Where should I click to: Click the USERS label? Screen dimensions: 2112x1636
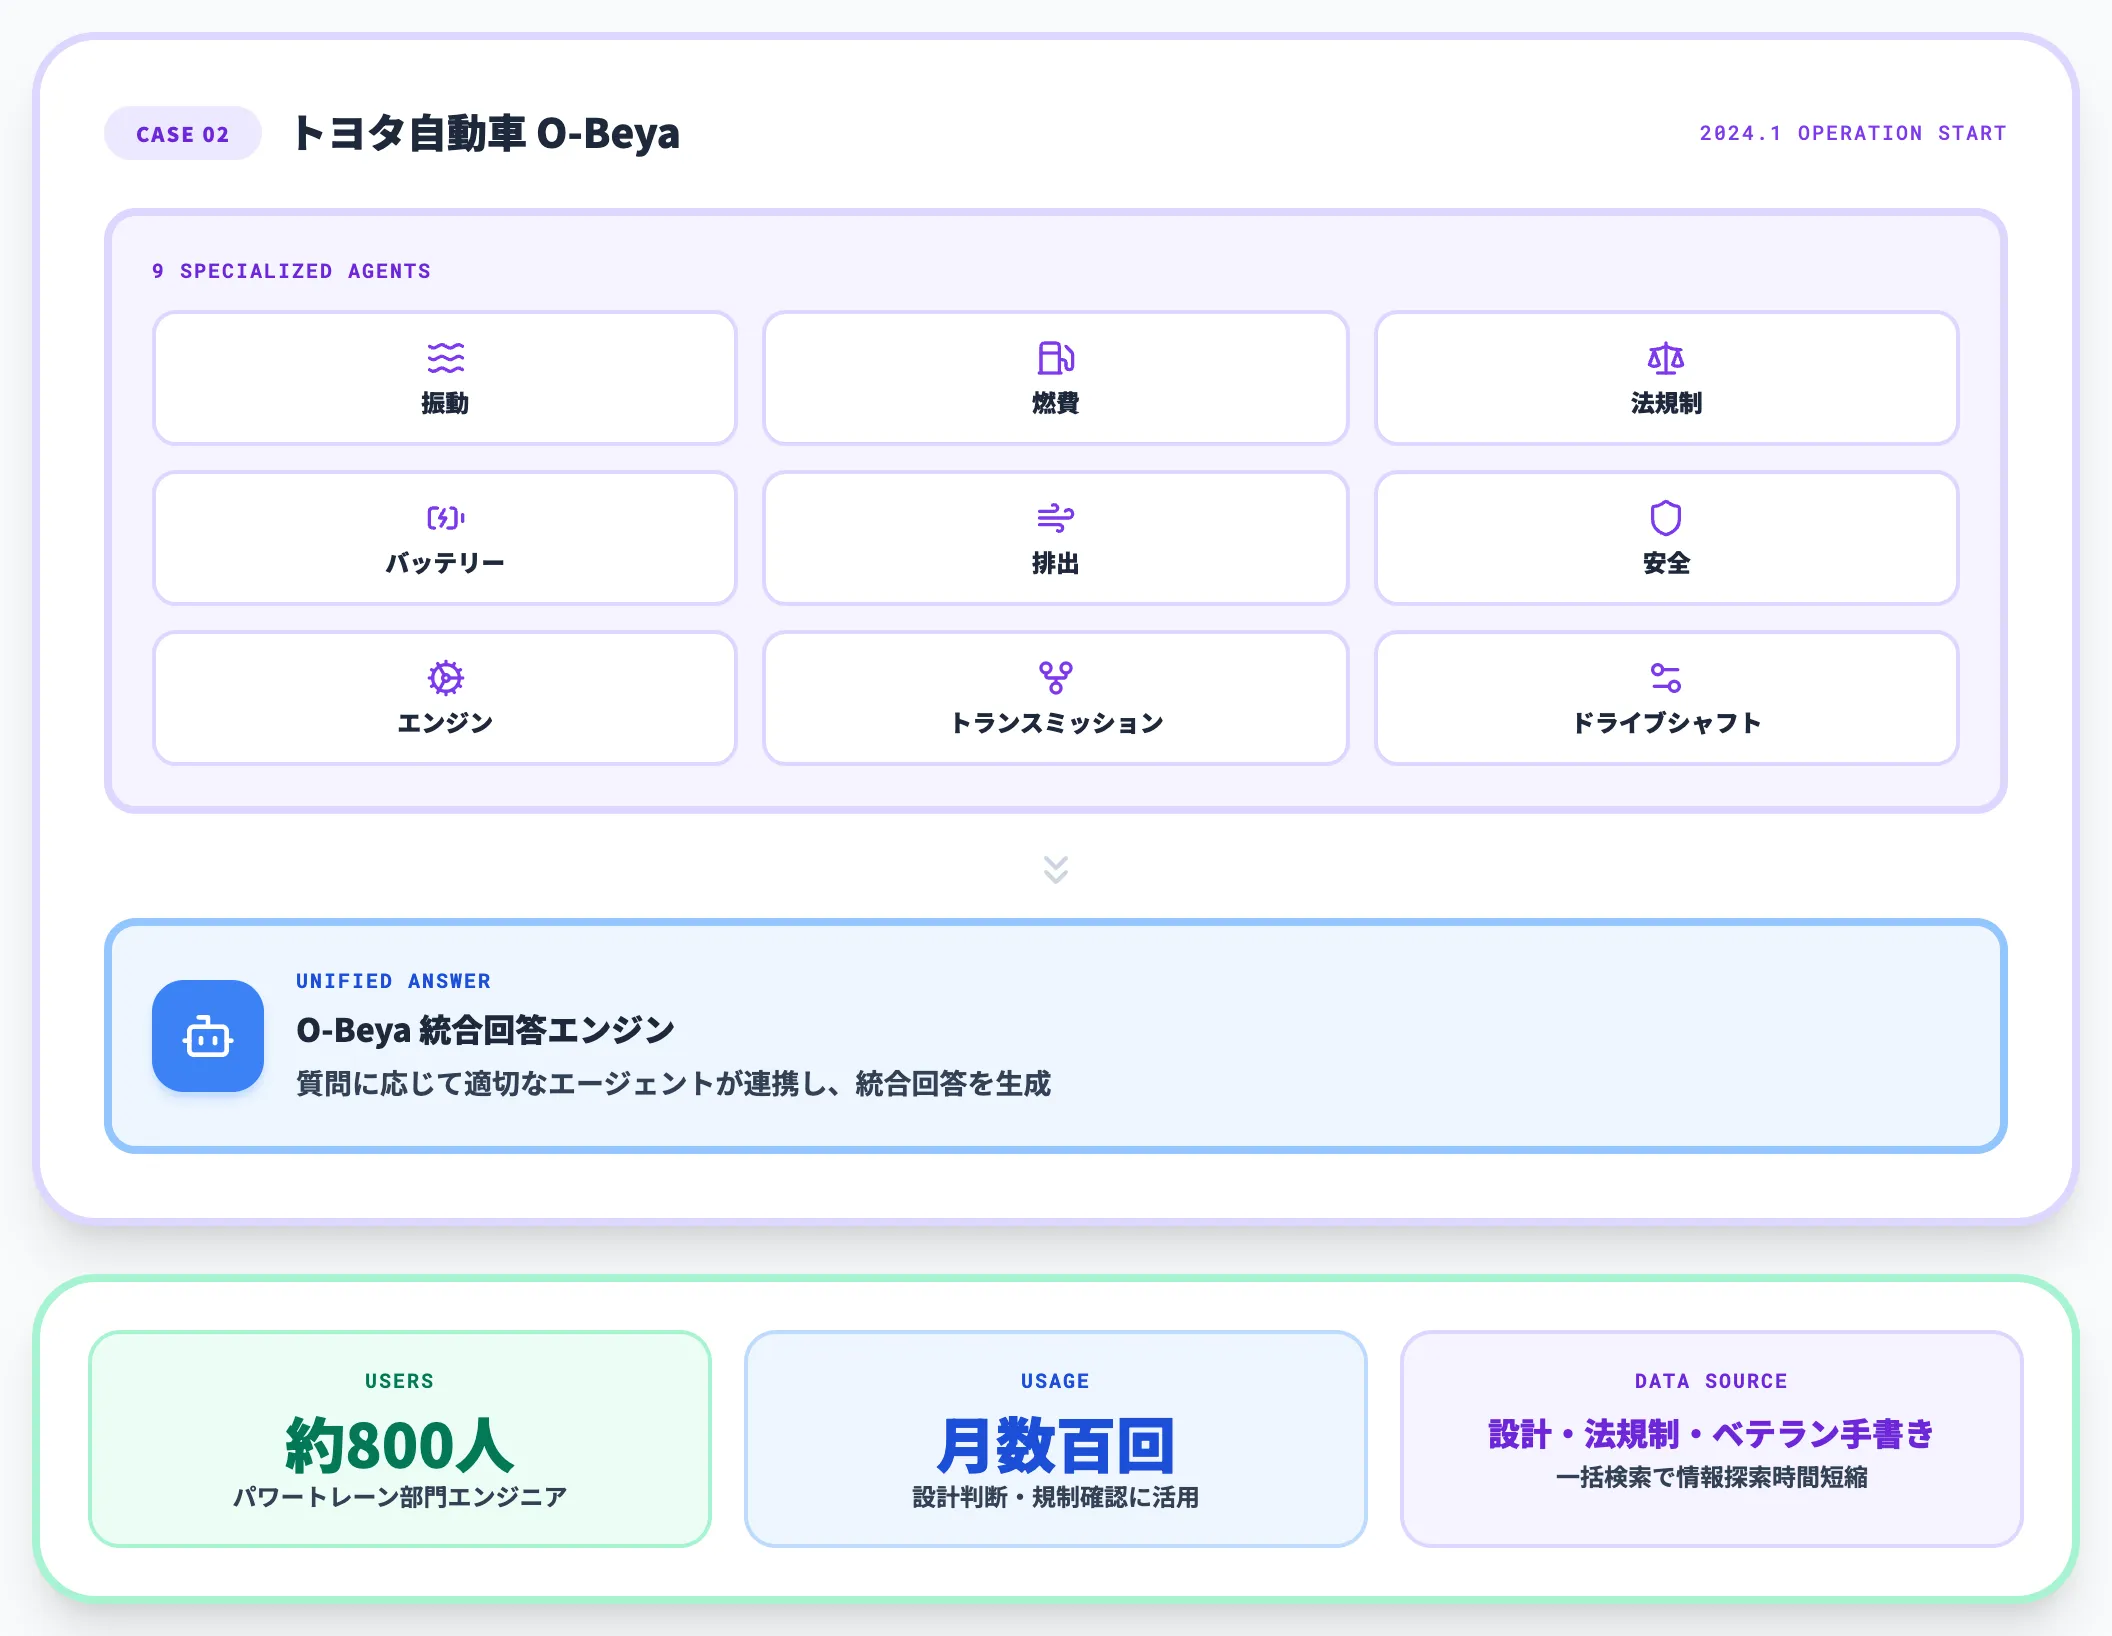pyautogui.click(x=400, y=1381)
